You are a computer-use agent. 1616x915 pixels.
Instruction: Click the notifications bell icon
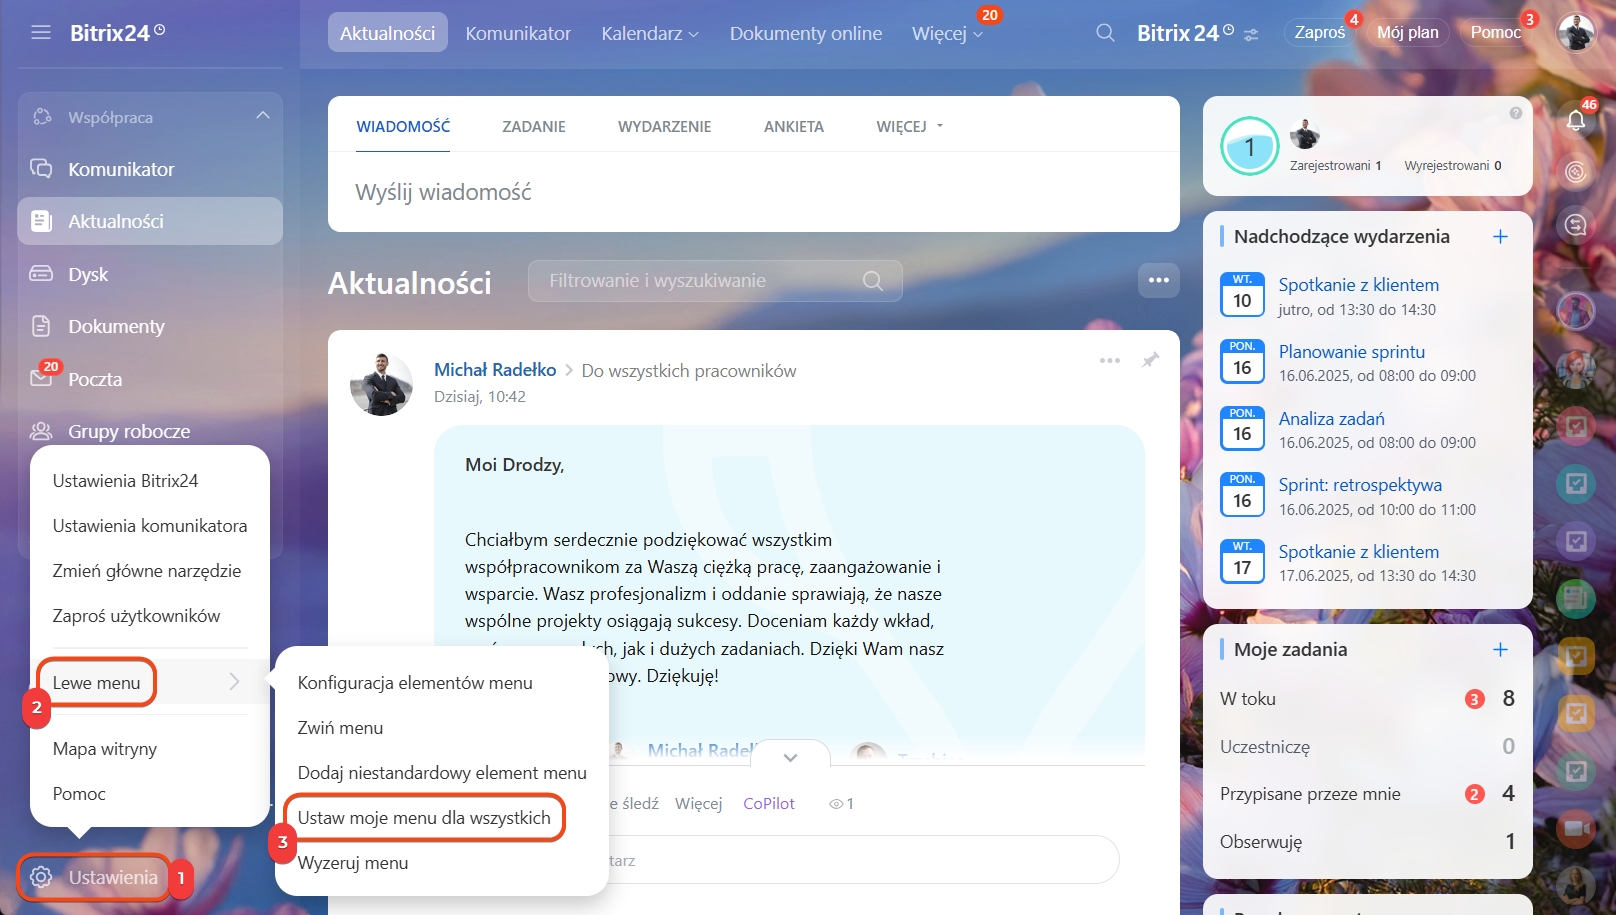(x=1576, y=121)
